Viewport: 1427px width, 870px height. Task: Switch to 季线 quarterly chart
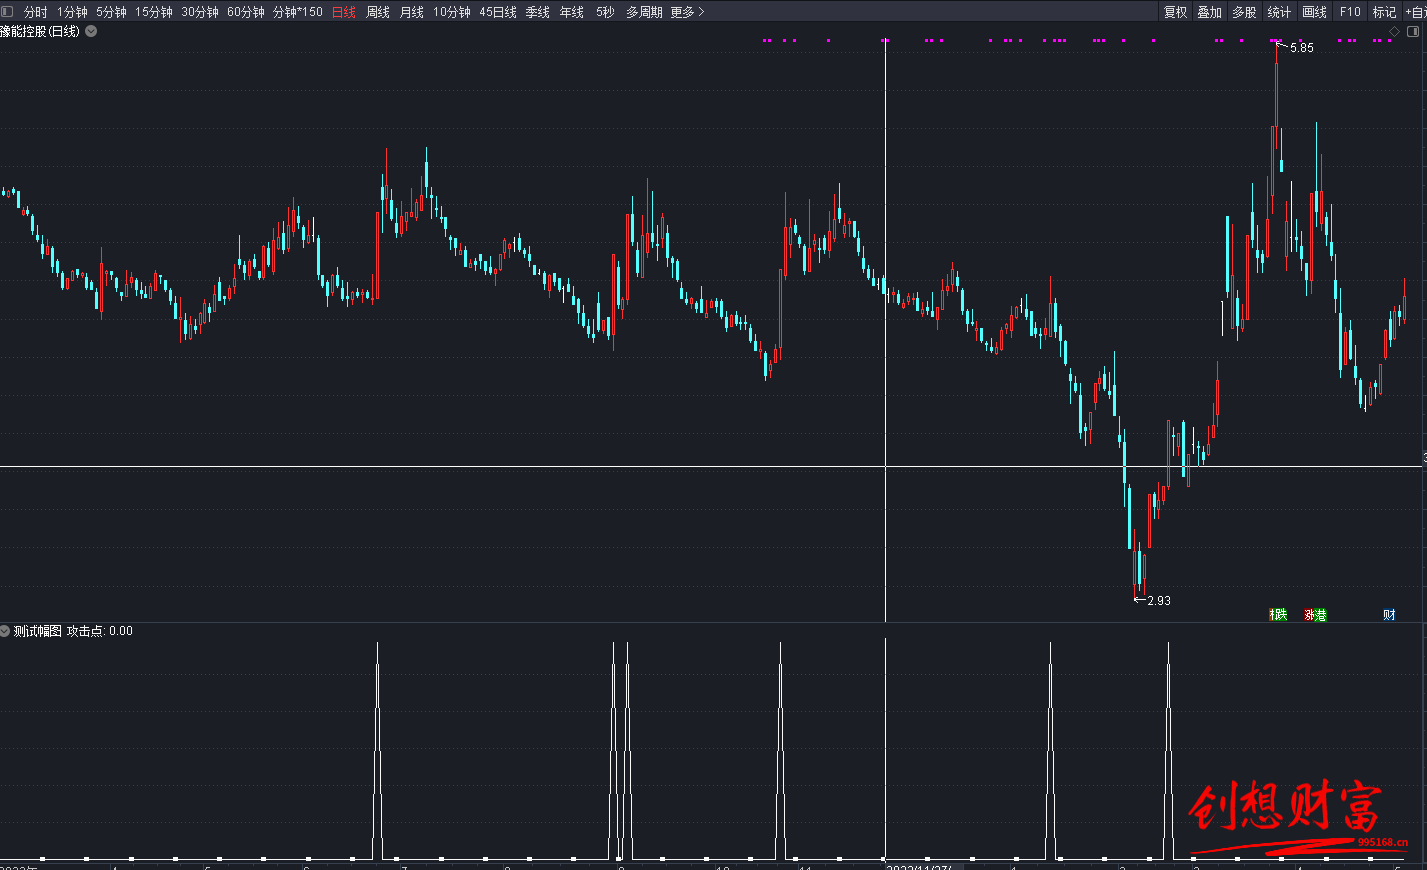(x=538, y=12)
